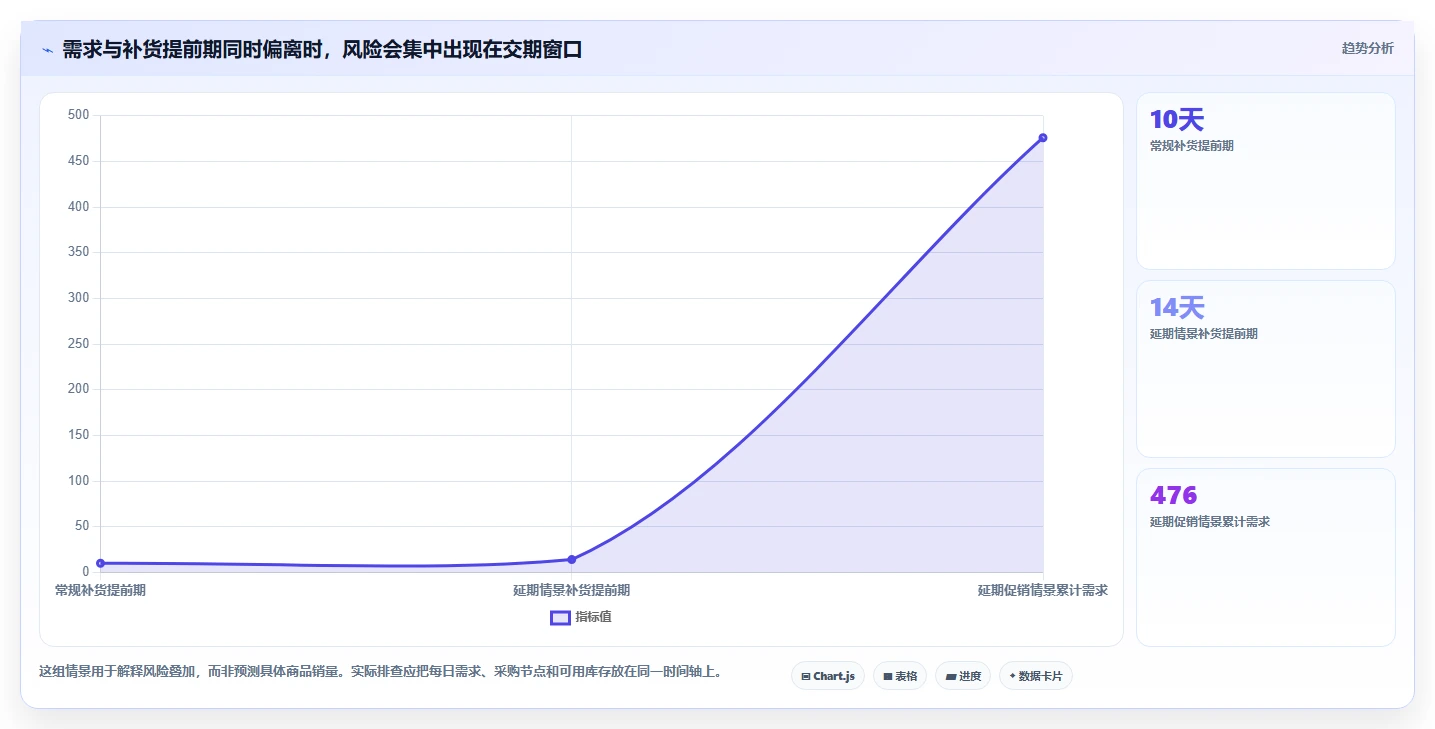The height and width of the screenshot is (729, 1435).
Task: Click the 进度 tag chip
Action: pos(963,676)
